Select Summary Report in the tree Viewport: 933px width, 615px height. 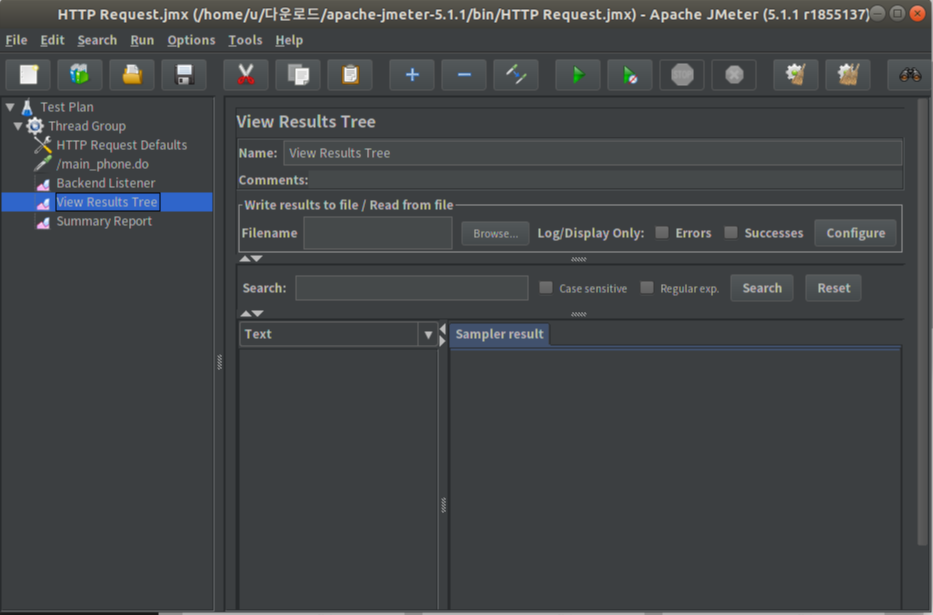pyautogui.click(x=104, y=221)
